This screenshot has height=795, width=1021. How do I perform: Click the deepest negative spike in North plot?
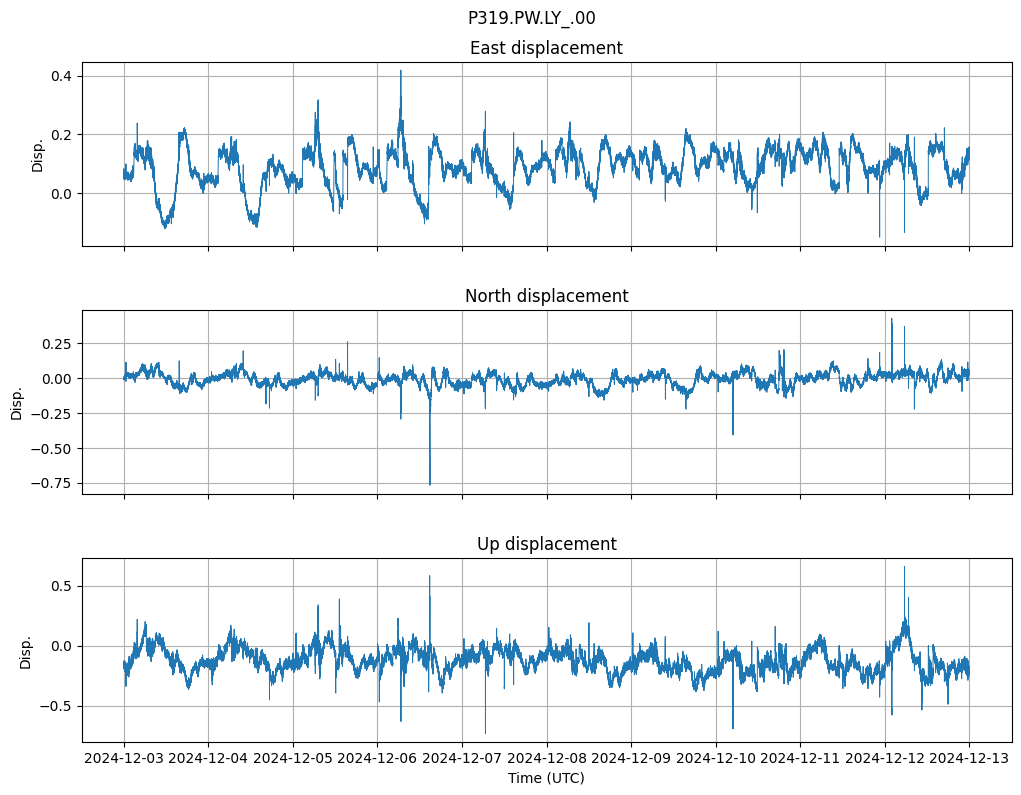point(430,483)
